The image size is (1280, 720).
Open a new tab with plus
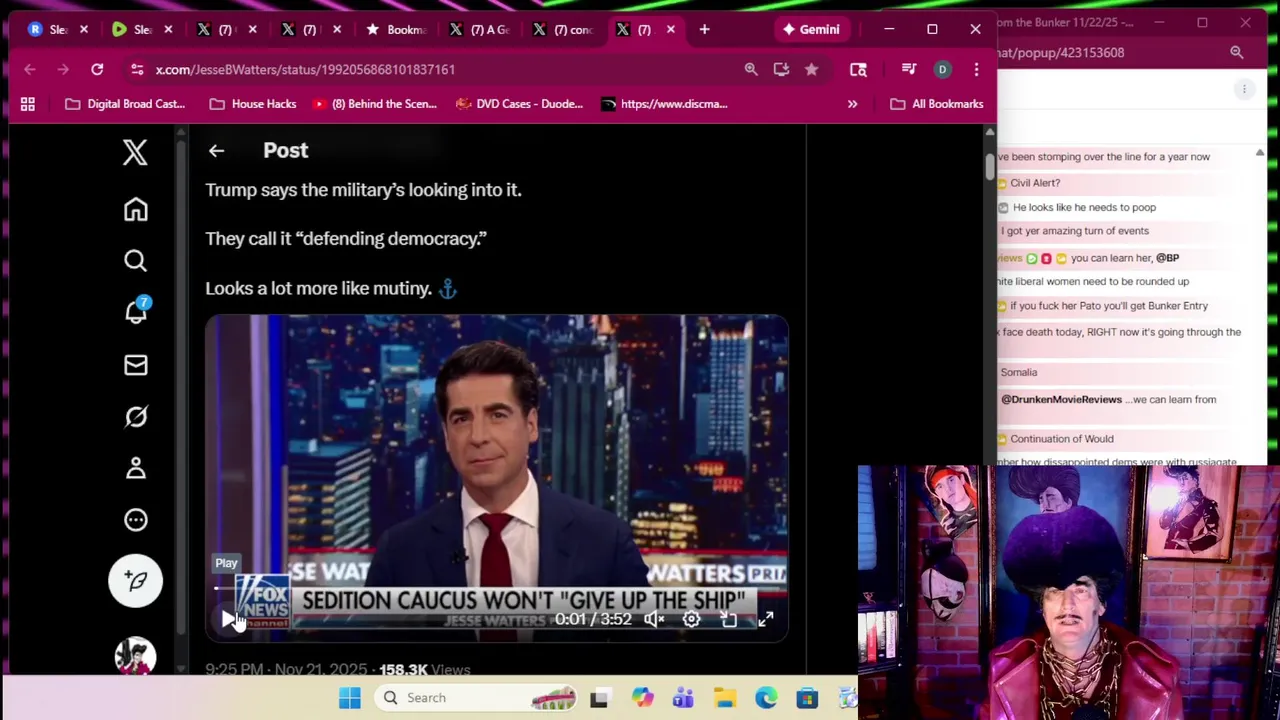point(704,29)
